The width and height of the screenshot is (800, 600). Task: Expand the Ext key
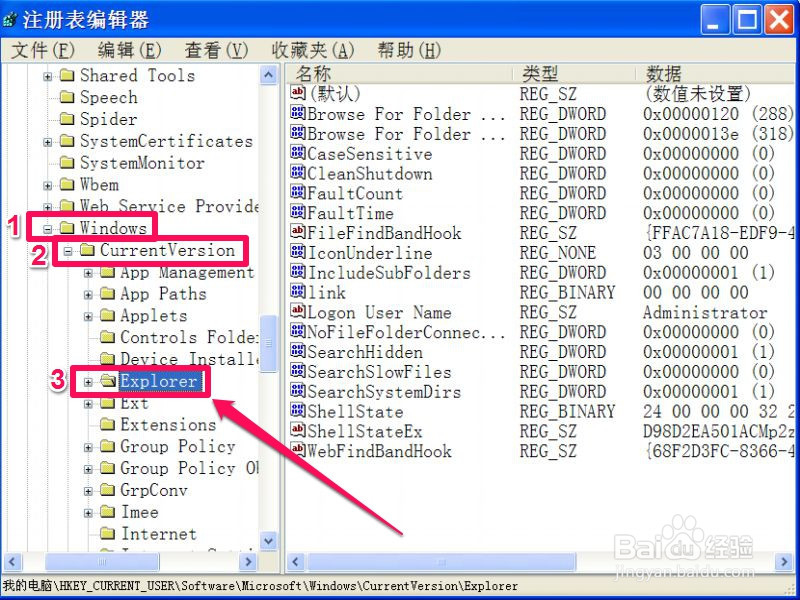coord(89,402)
